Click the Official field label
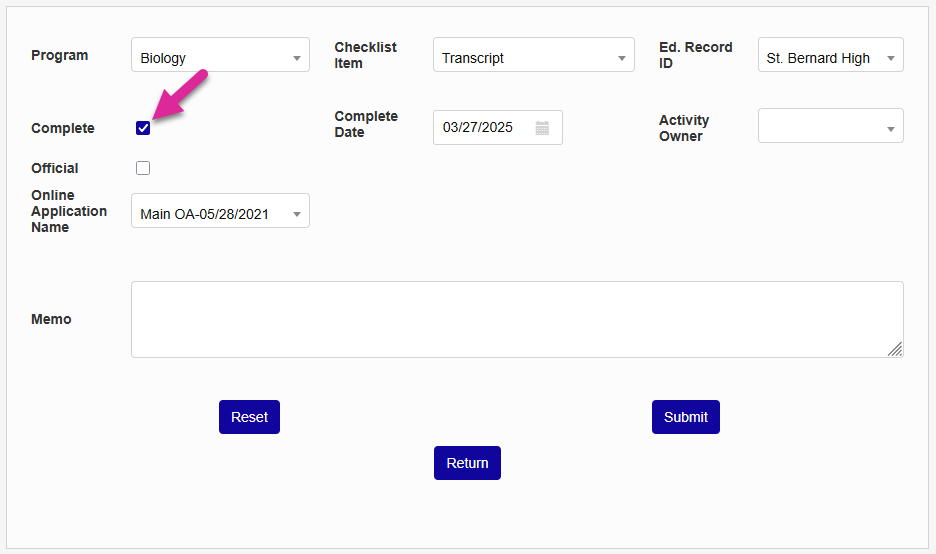 tap(55, 168)
